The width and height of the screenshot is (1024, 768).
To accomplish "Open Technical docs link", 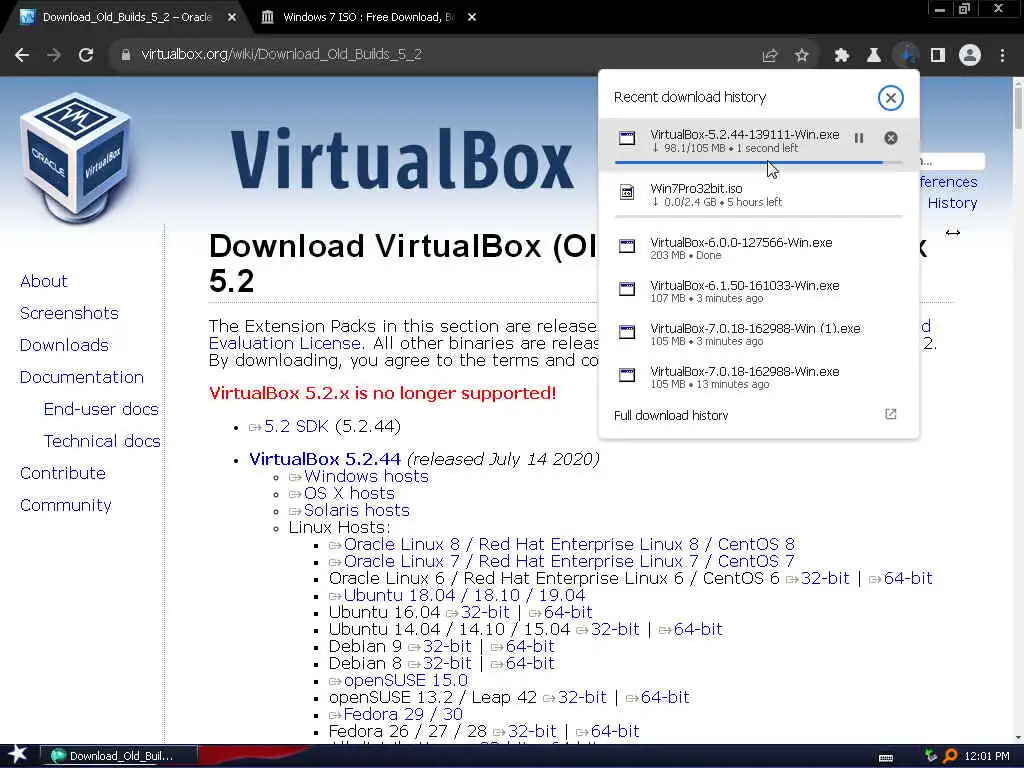I will [x=102, y=441].
